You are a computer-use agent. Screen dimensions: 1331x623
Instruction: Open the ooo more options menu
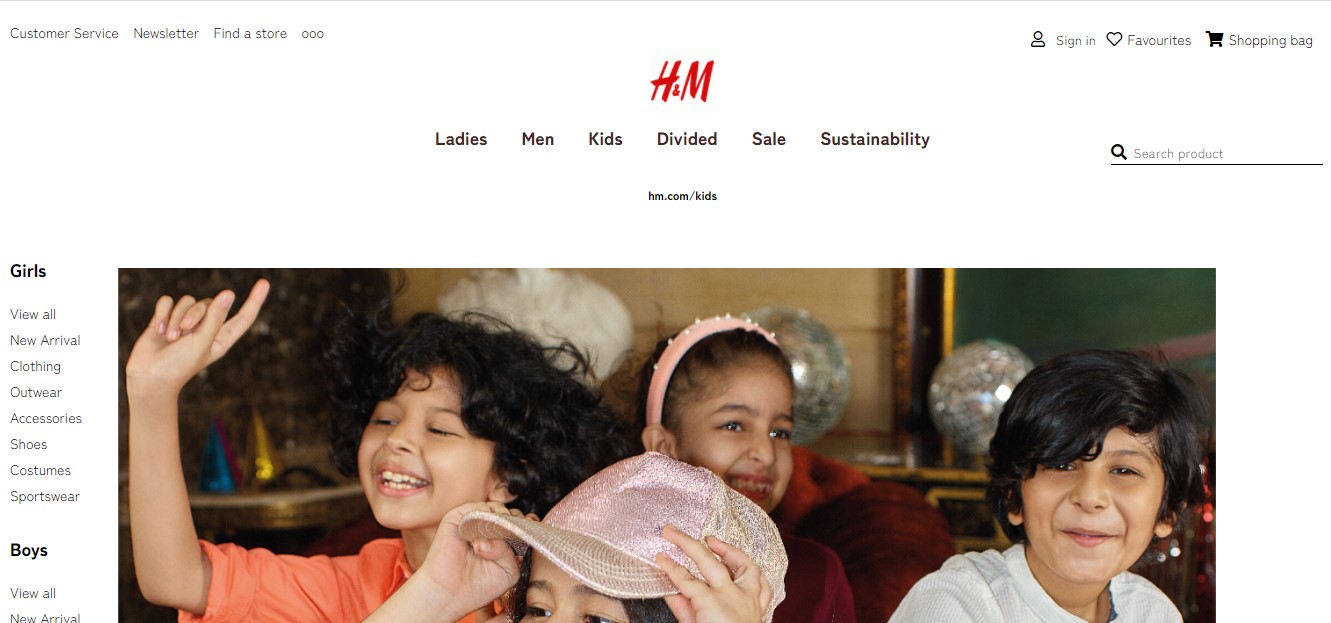(x=313, y=33)
